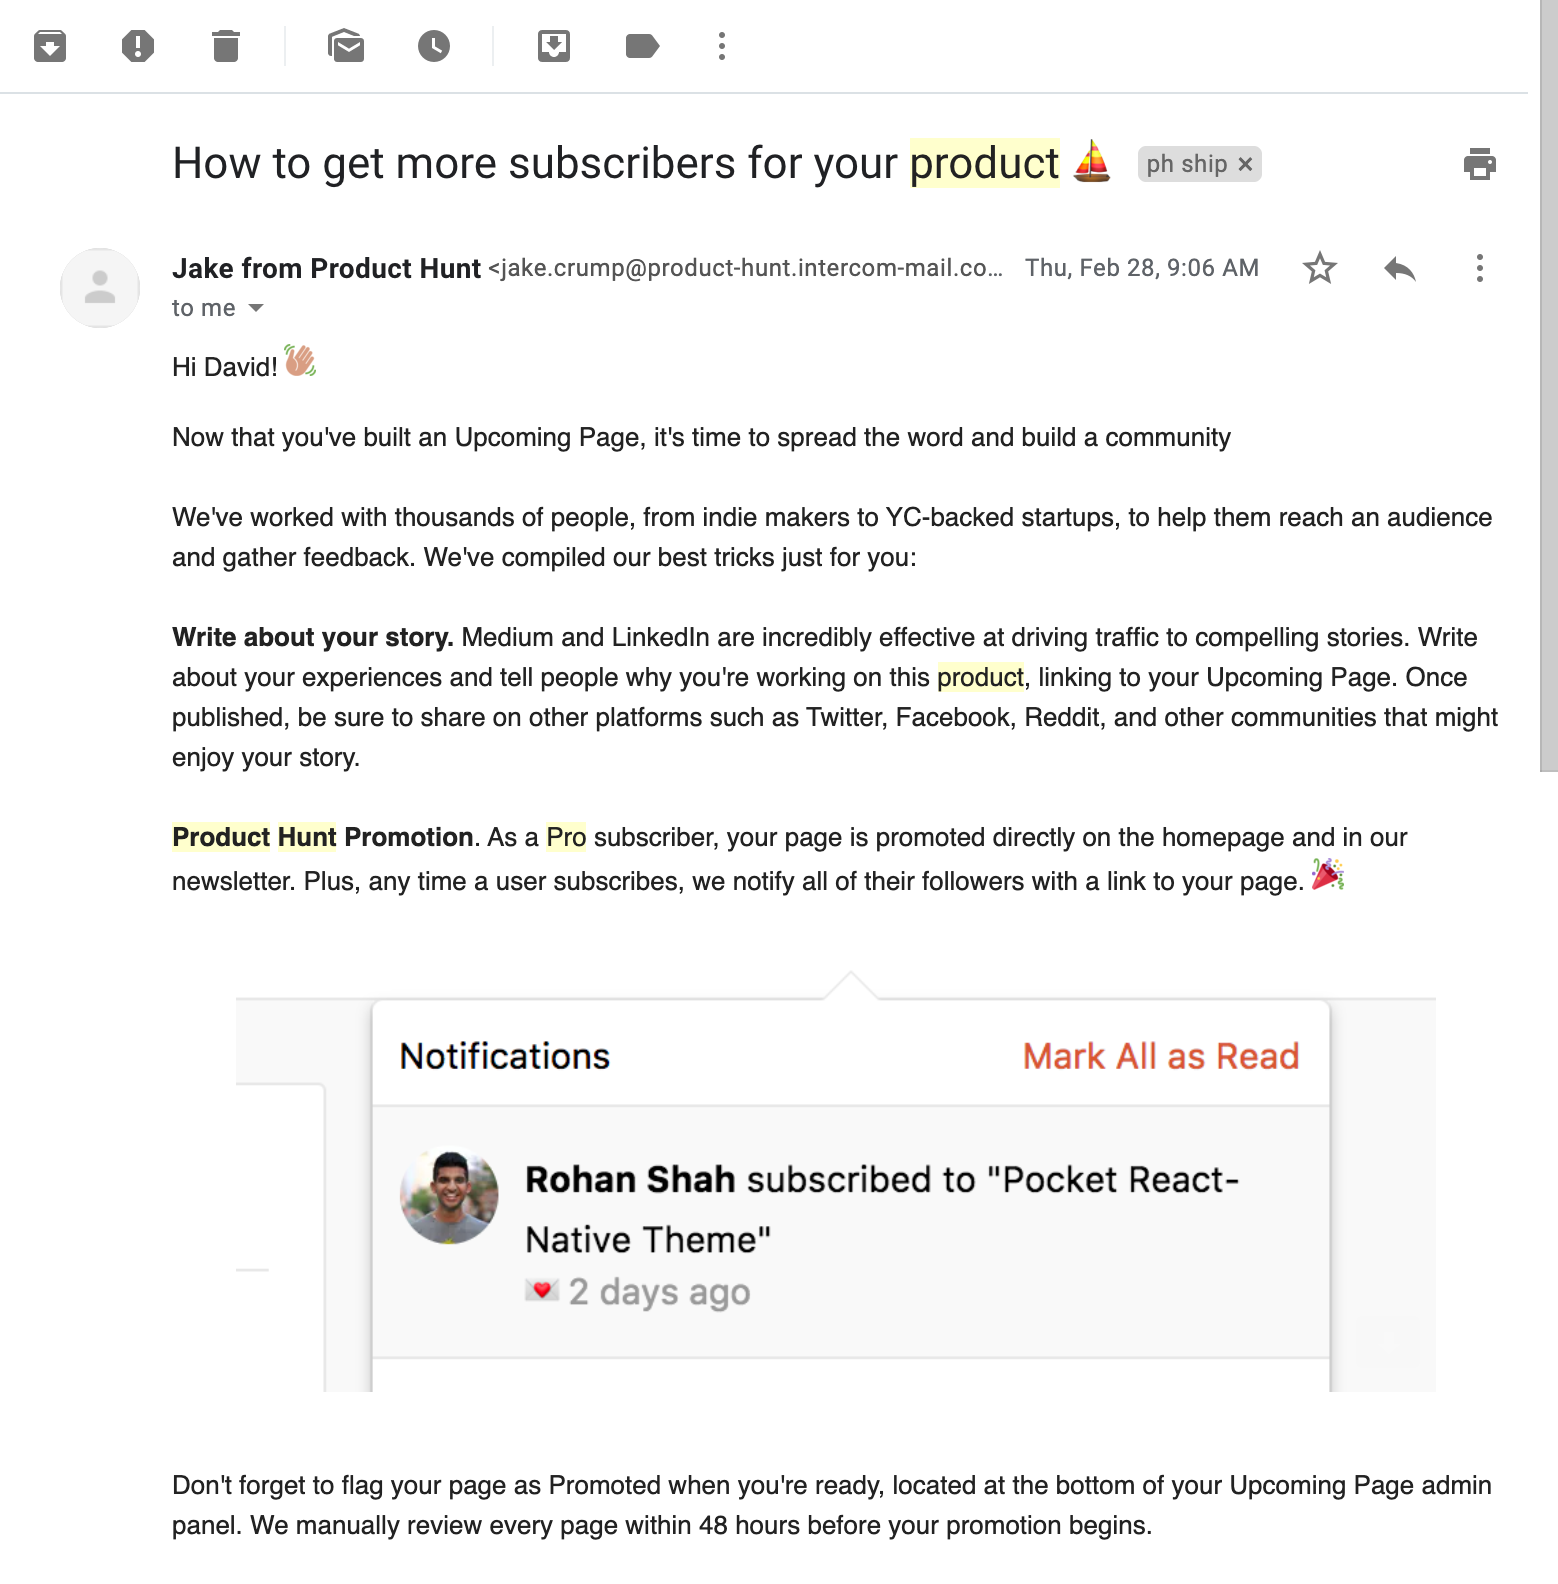Click Rohan Shah's profile photo
This screenshot has height=1584, width=1558.
coord(449,1196)
